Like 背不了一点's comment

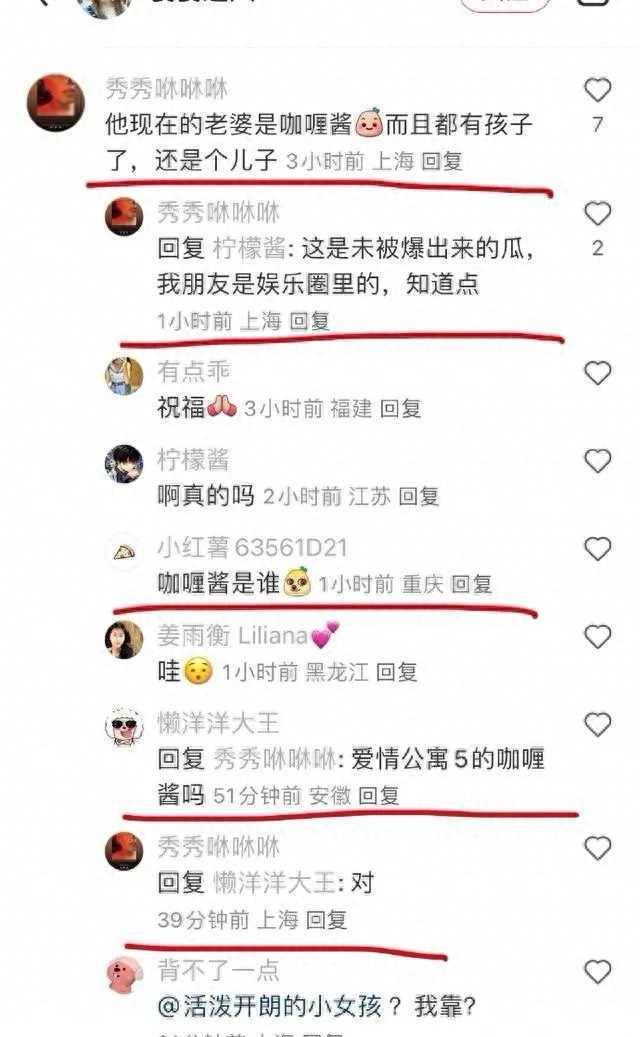(x=597, y=972)
